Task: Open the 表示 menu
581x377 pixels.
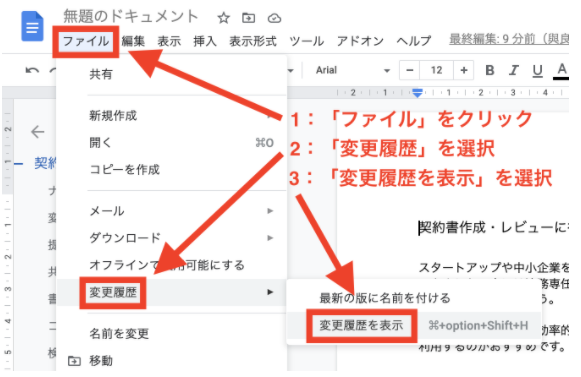Action: (x=169, y=41)
